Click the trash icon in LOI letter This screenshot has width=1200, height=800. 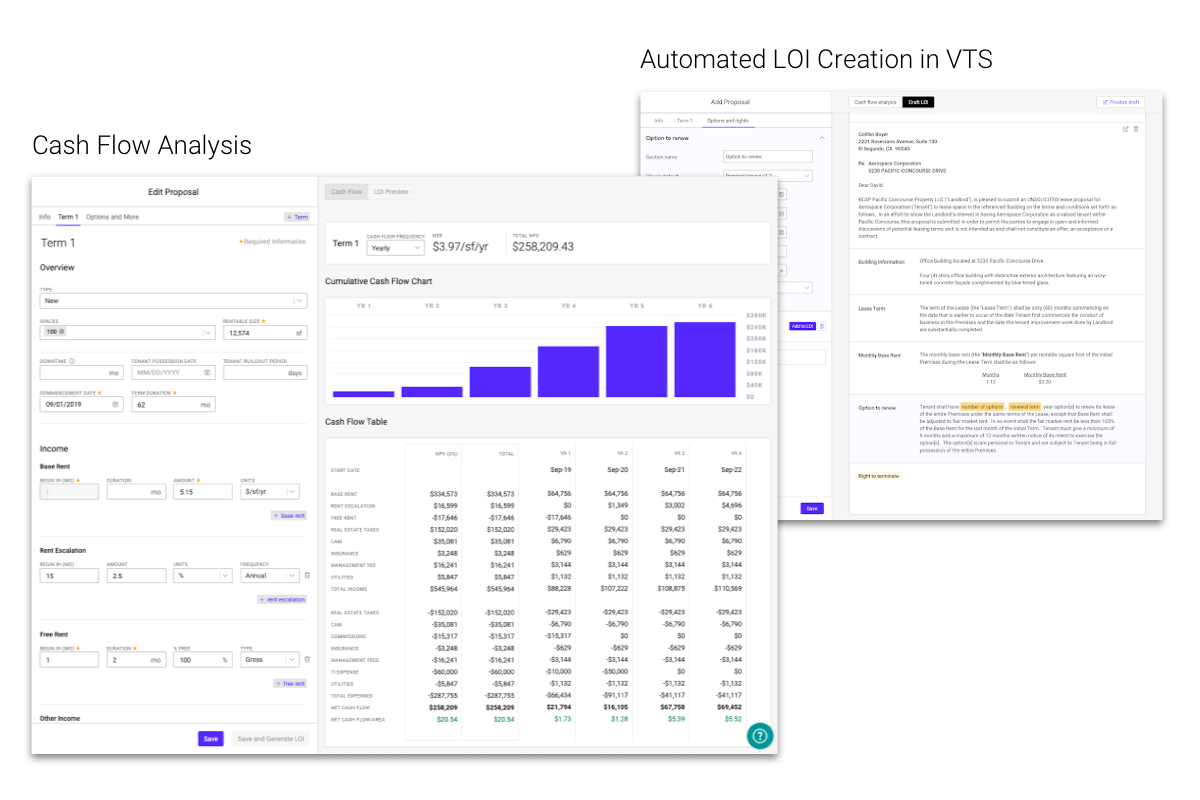click(x=1136, y=129)
